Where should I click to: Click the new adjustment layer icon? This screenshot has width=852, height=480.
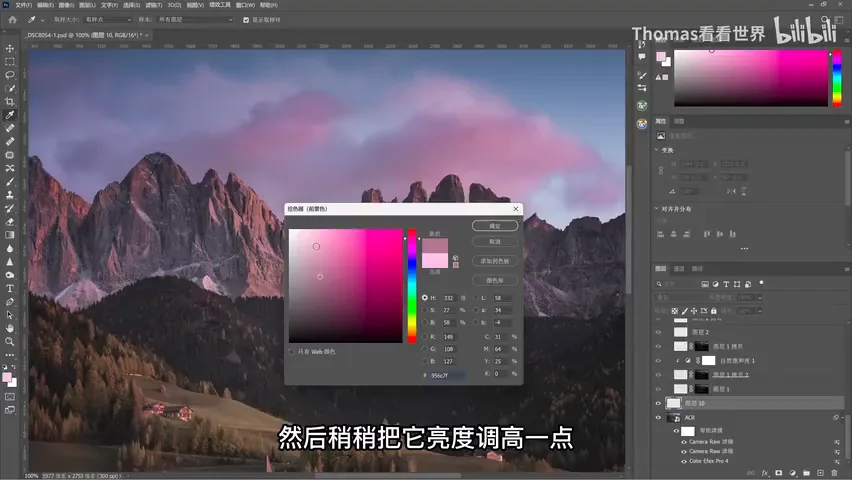(x=793, y=473)
